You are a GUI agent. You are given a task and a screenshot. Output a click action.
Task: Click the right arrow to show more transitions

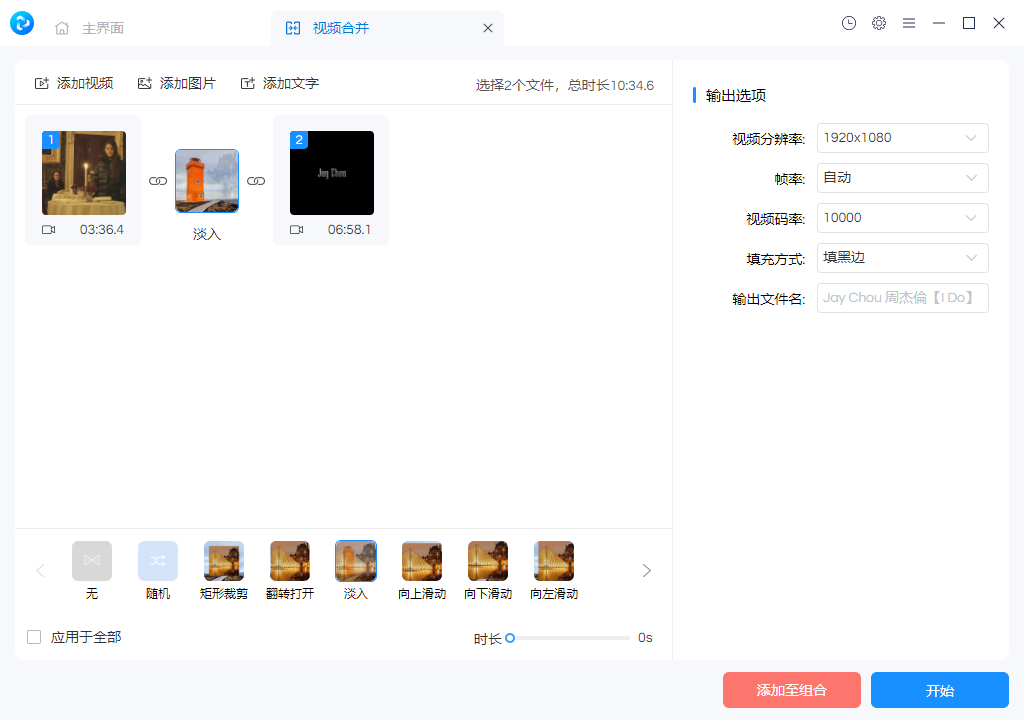[x=646, y=570]
